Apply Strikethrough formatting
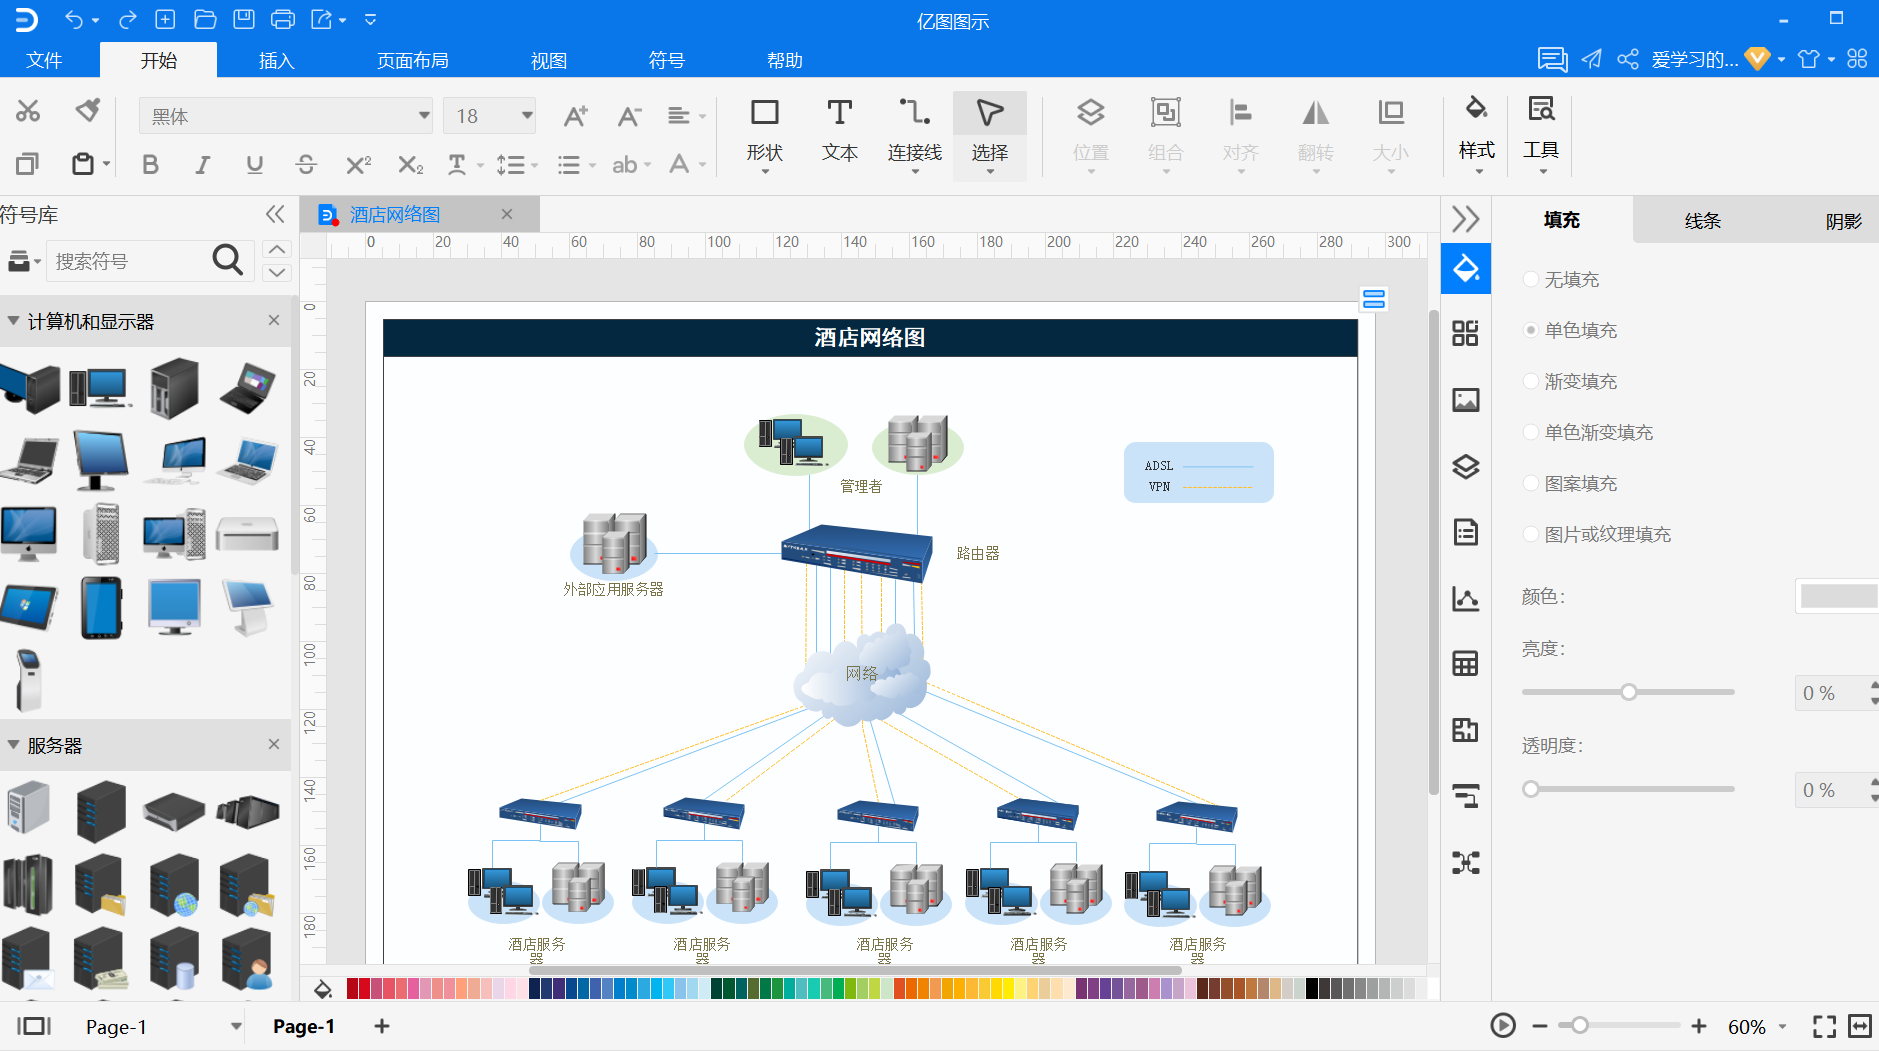 point(306,164)
